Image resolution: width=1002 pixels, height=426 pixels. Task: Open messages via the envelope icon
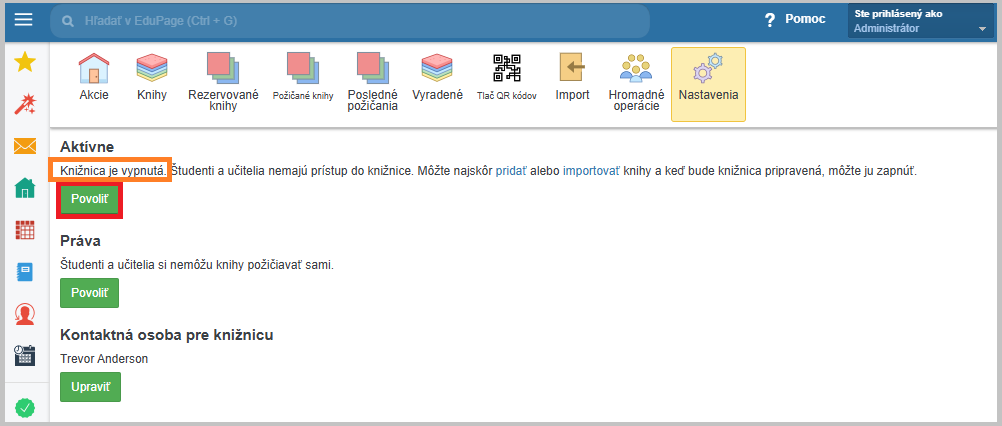point(25,146)
